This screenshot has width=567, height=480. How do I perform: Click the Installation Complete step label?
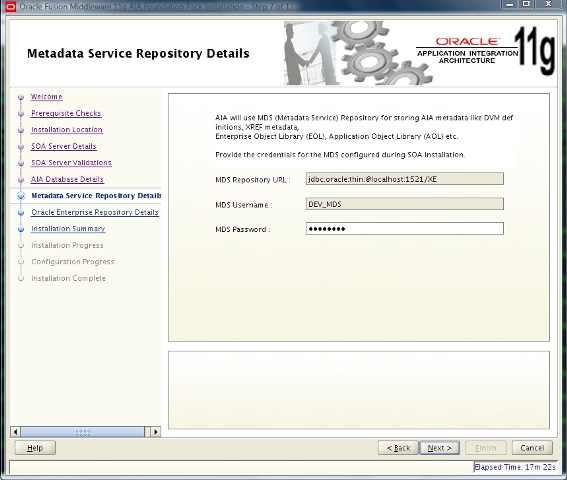(x=68, y=278)
